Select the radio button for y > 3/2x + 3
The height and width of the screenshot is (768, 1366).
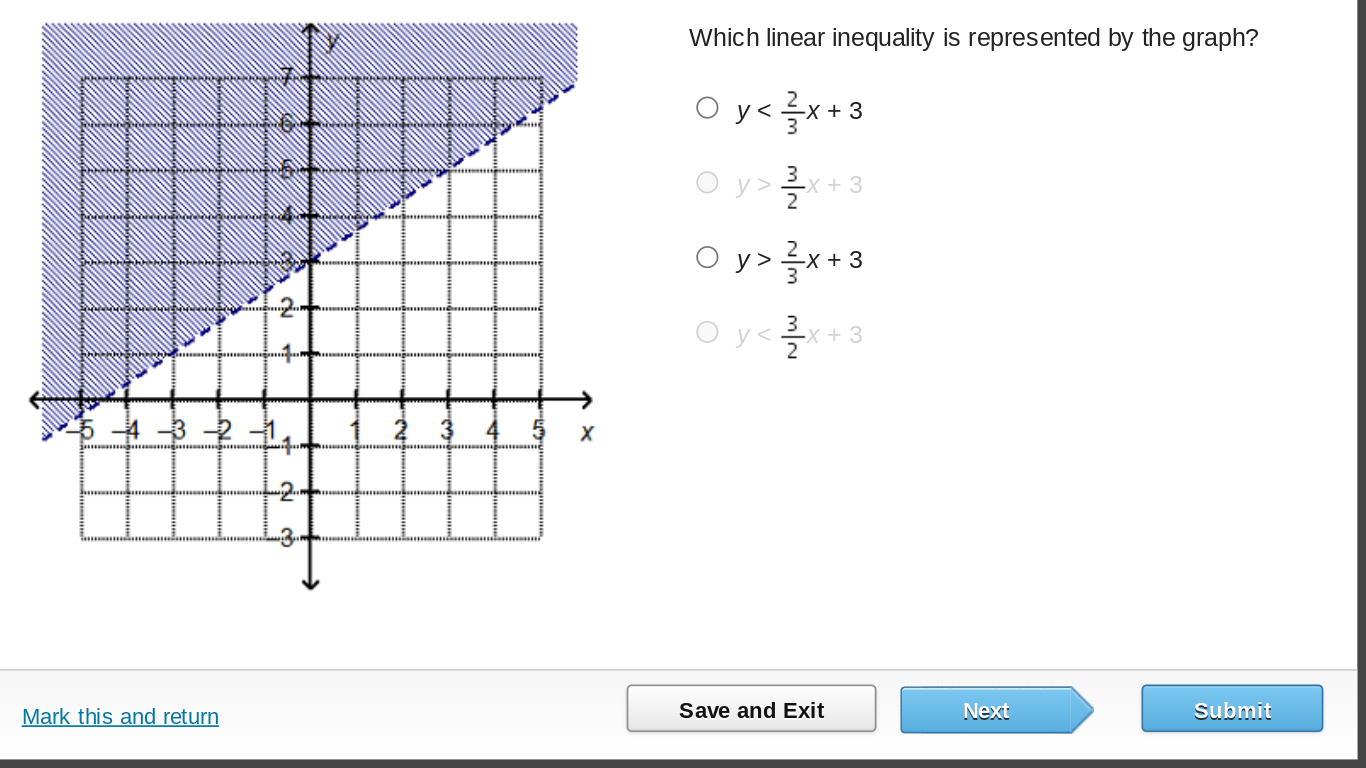click(707, 182)
